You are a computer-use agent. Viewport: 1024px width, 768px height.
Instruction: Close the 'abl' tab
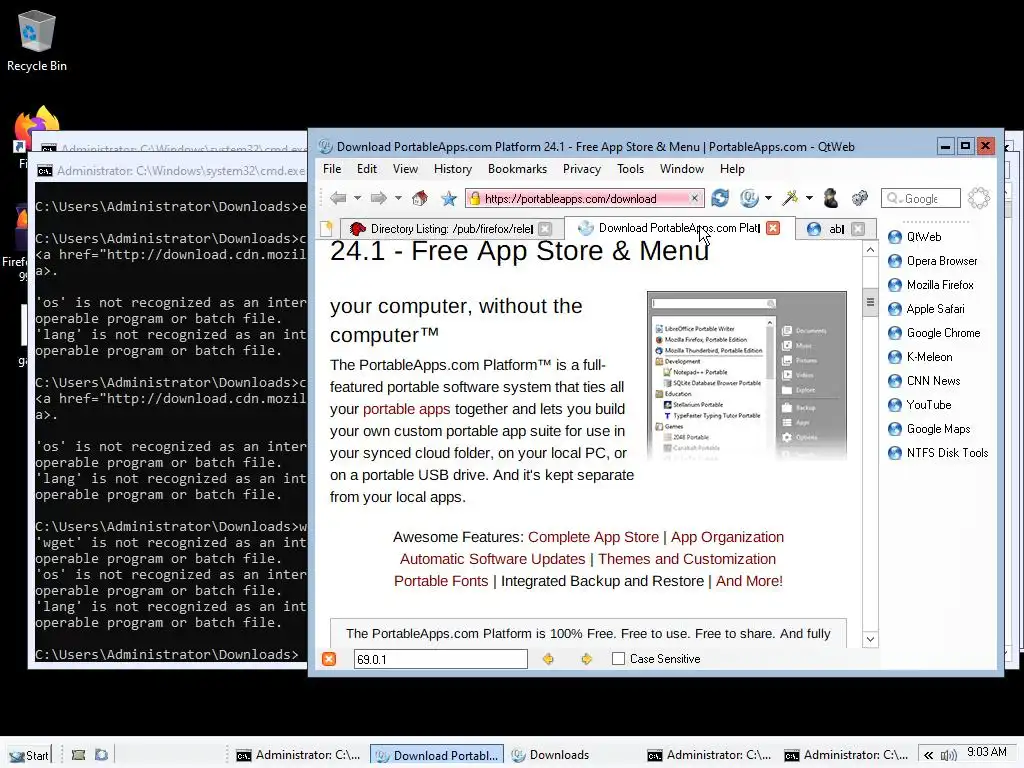tap(858, 229)
